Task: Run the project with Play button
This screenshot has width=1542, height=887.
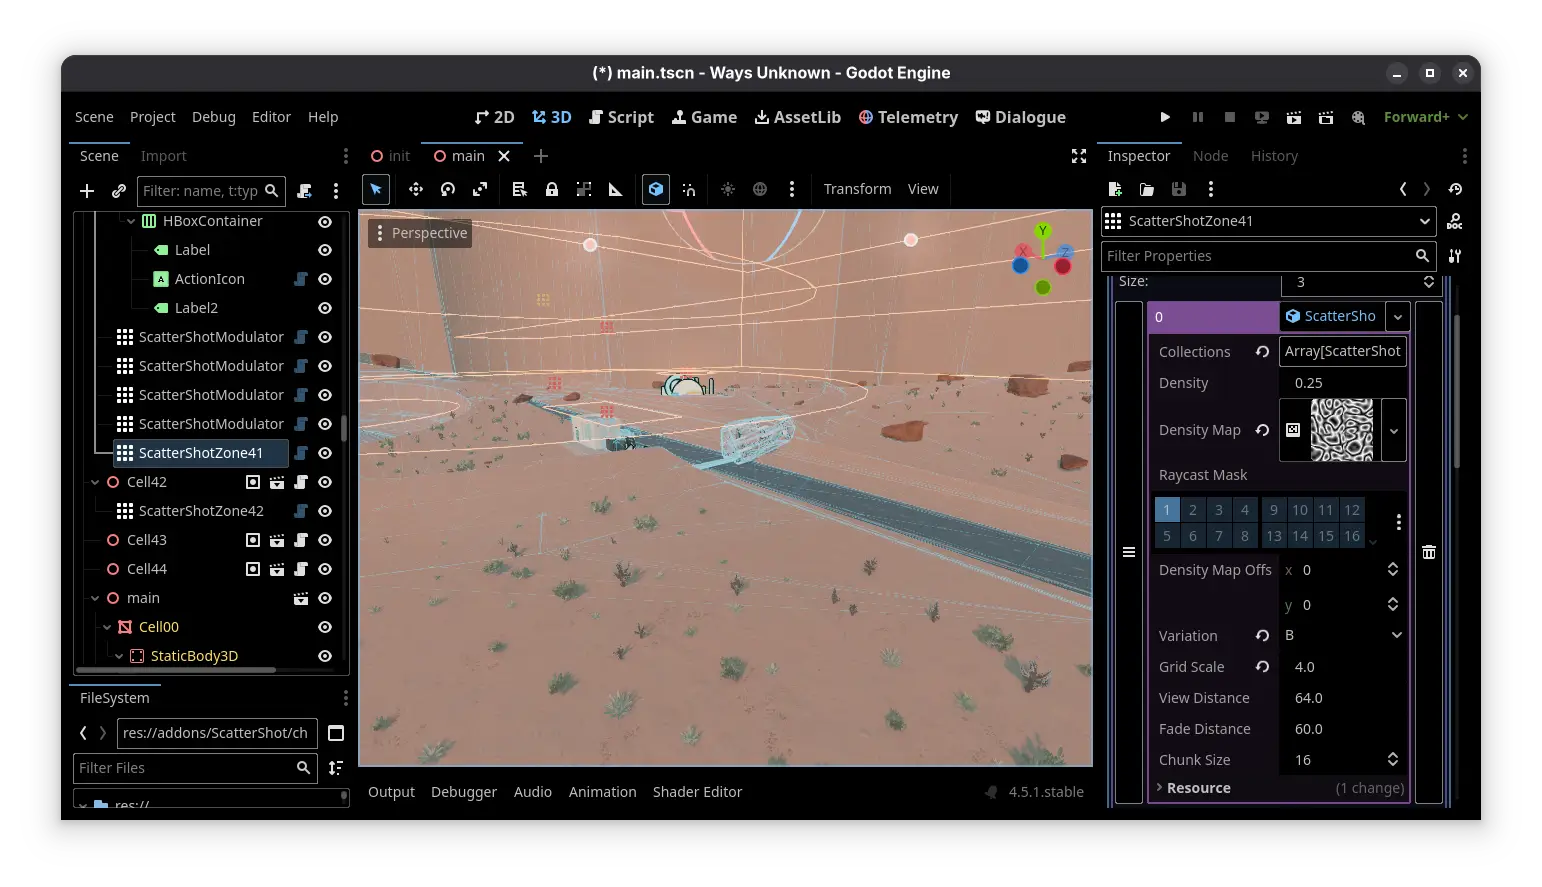Action: (x=1165, y=117)
